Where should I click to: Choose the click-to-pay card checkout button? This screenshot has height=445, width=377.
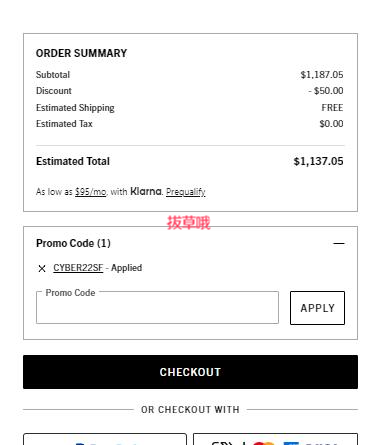275,439
